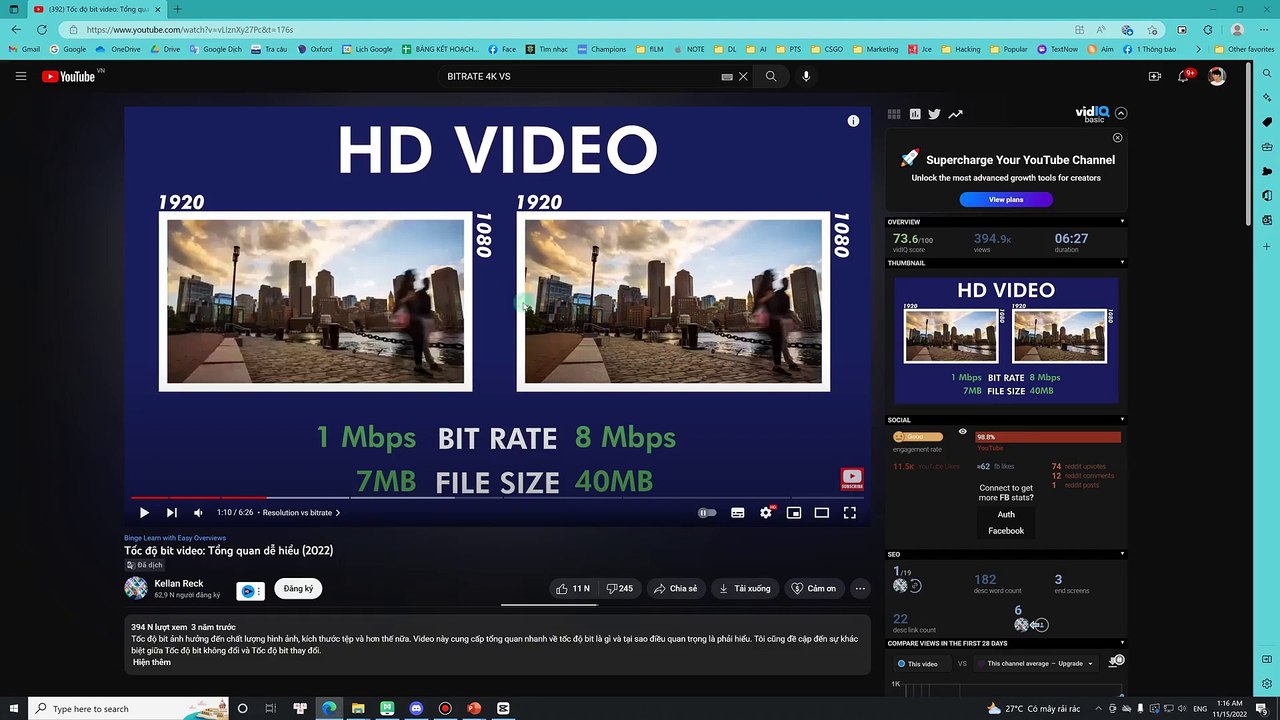Open the Other favorites folder

point(1244,49)
